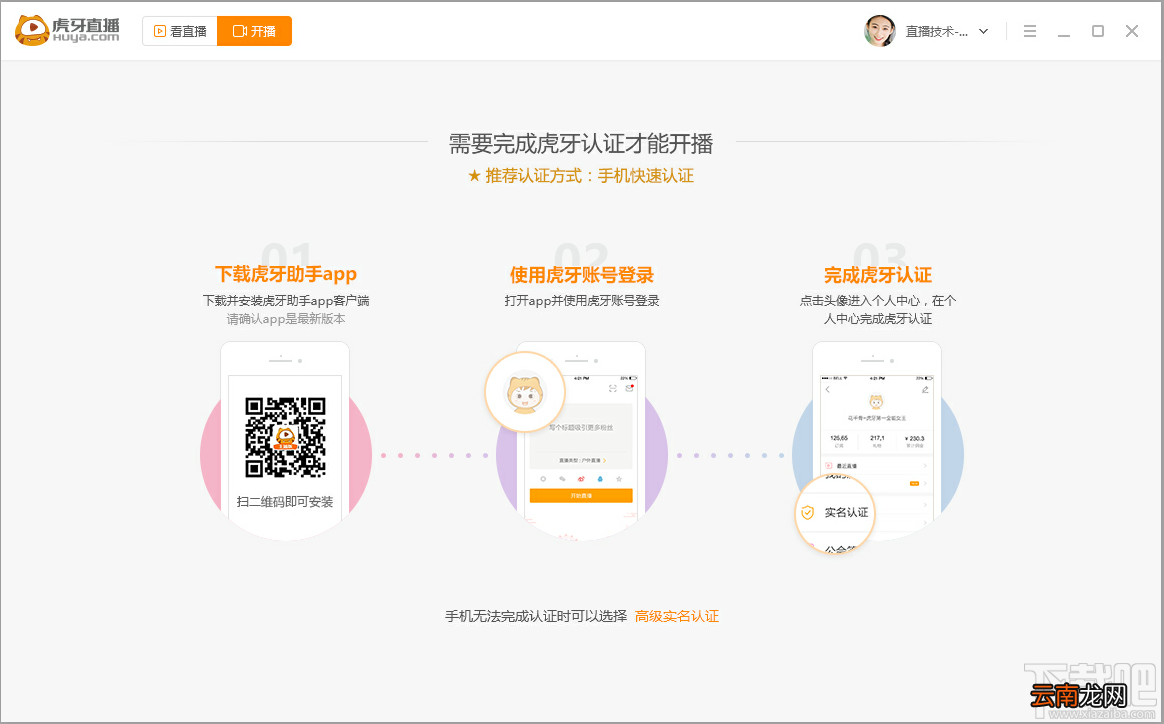Click the 完成虎牙认证 heading

pyautogui.click(x=877, y=275)
